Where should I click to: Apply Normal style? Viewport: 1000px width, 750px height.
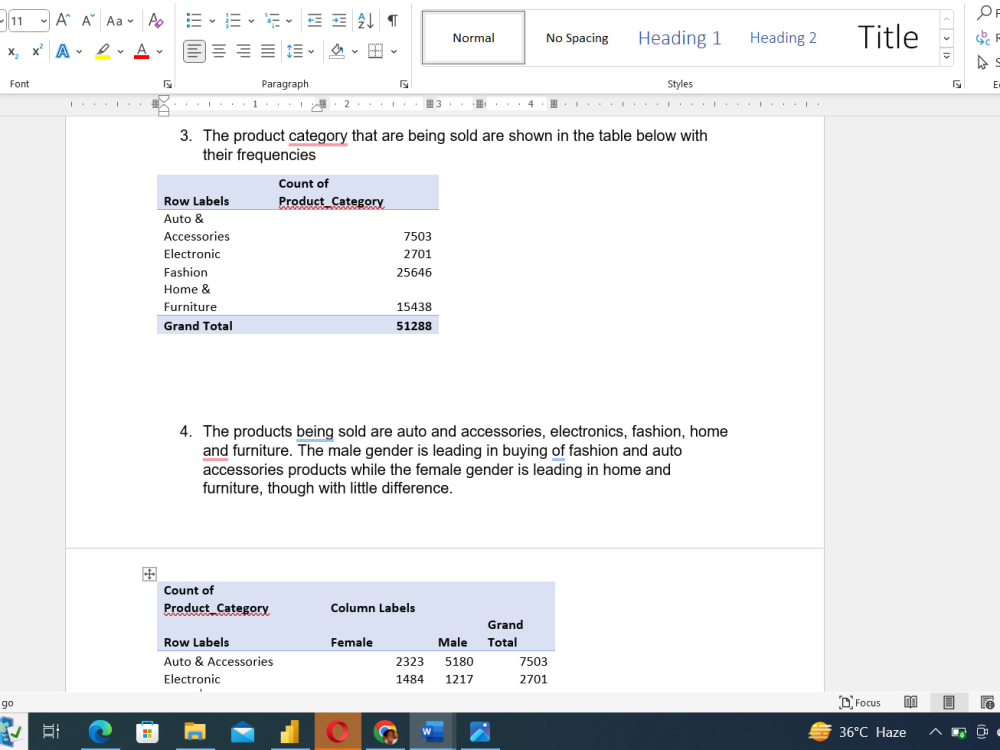(473, 38)
